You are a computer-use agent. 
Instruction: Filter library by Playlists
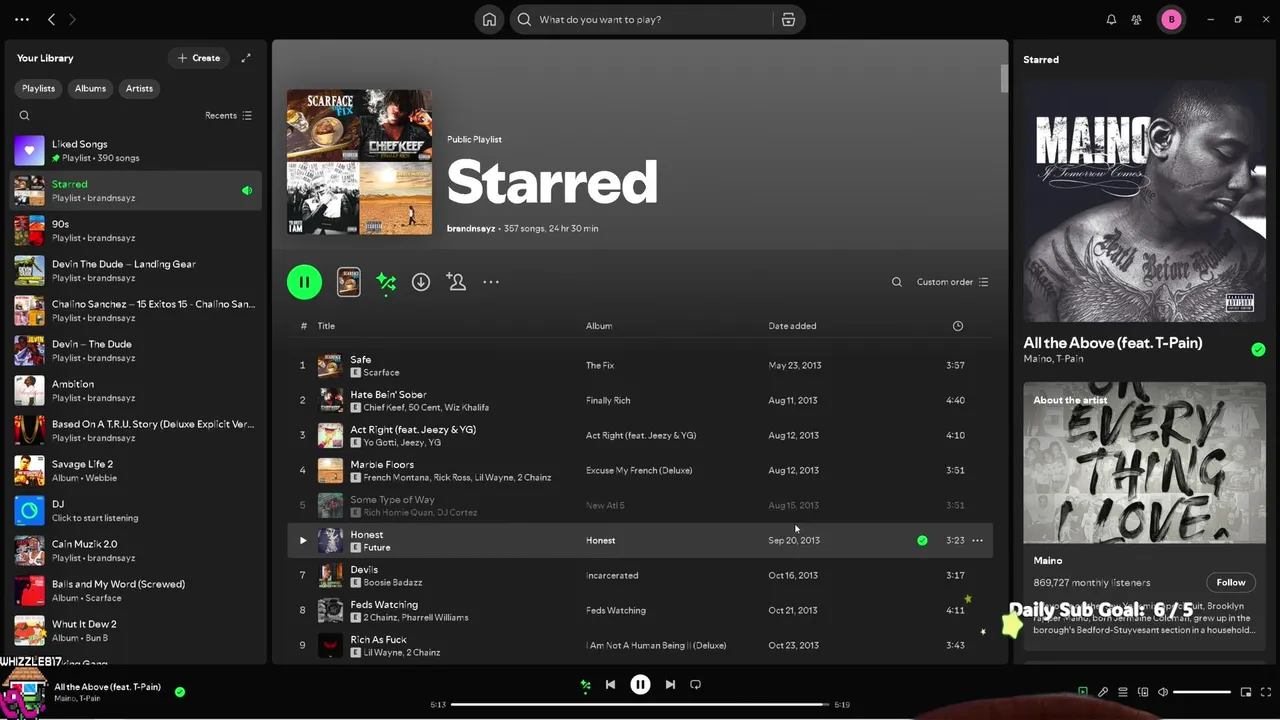click(x=38, y=88)
